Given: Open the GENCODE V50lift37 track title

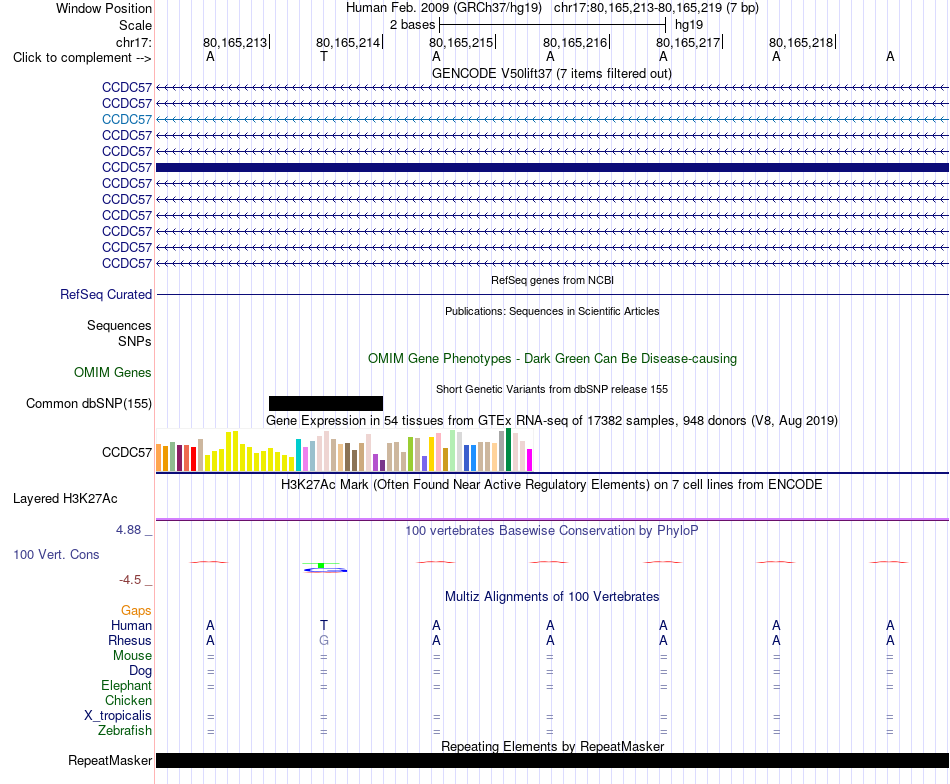Looking at the screenshot, I should tap(551, 73).
